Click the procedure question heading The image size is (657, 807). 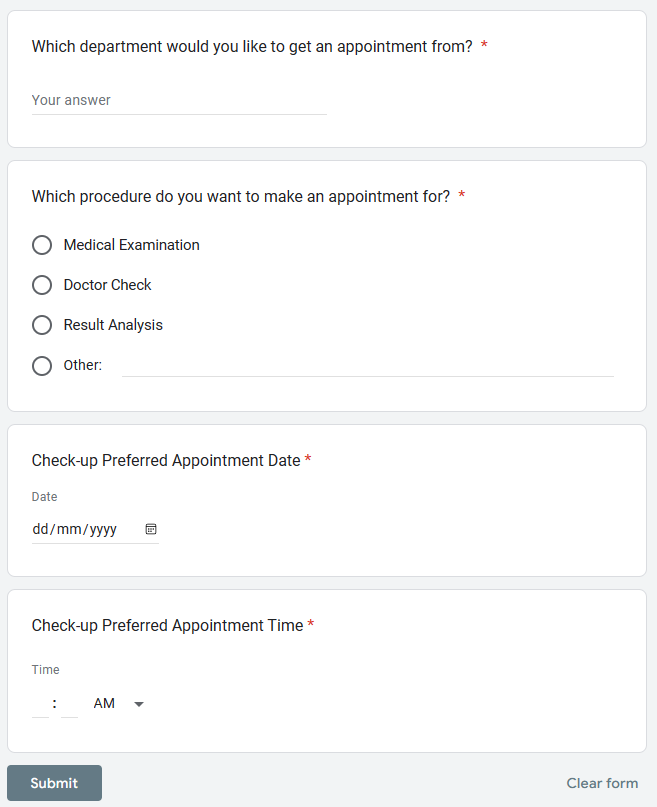tap(241, 196)
